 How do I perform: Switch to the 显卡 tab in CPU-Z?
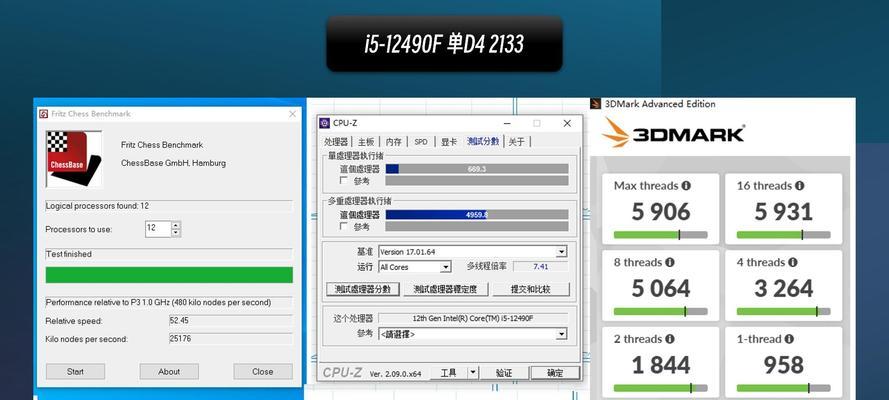(x=448, y=142)
